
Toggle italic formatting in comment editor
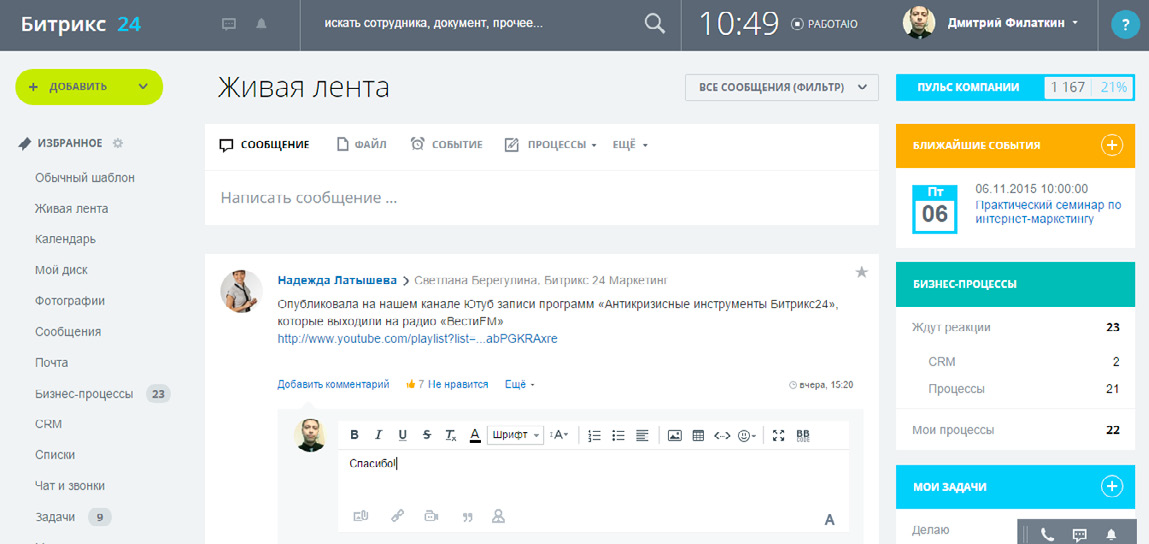(x=378, y=435)
